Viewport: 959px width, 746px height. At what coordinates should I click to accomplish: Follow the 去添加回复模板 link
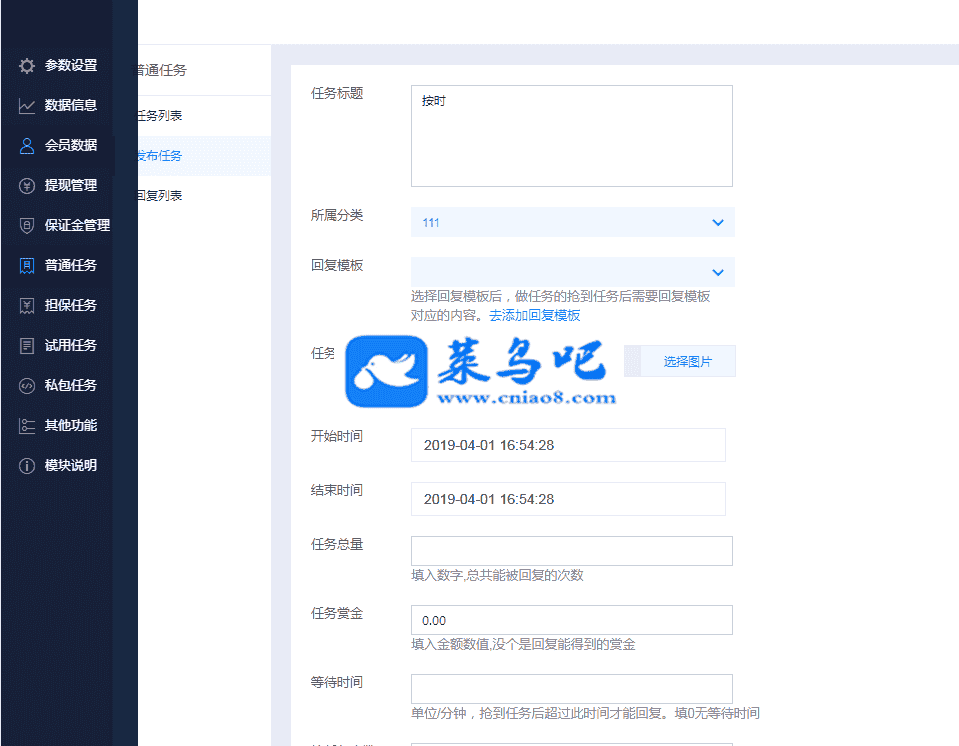pyautogui.click(x=534, y=315)
